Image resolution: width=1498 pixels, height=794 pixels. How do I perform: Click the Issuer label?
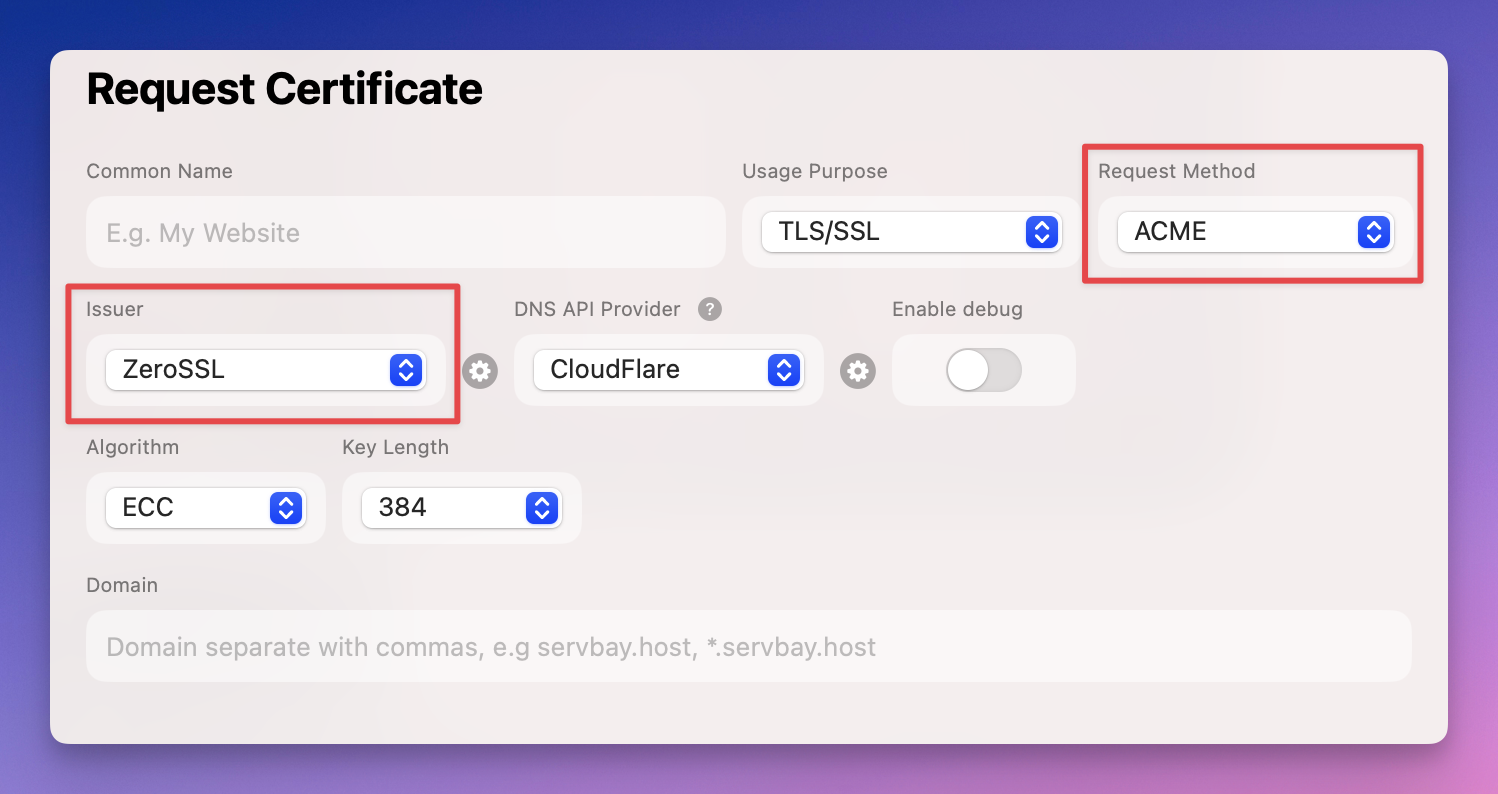115,309
